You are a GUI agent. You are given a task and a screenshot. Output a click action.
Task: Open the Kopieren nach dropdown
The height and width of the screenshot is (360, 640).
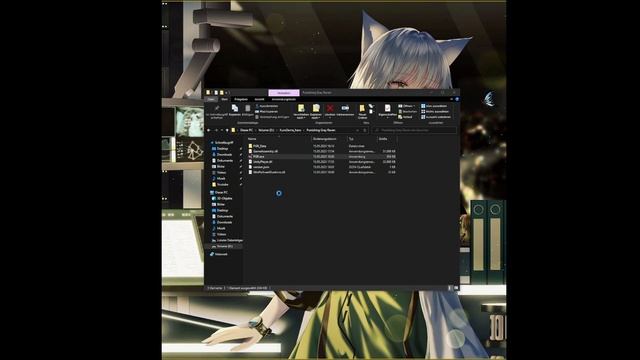click(x=316, y=111)
